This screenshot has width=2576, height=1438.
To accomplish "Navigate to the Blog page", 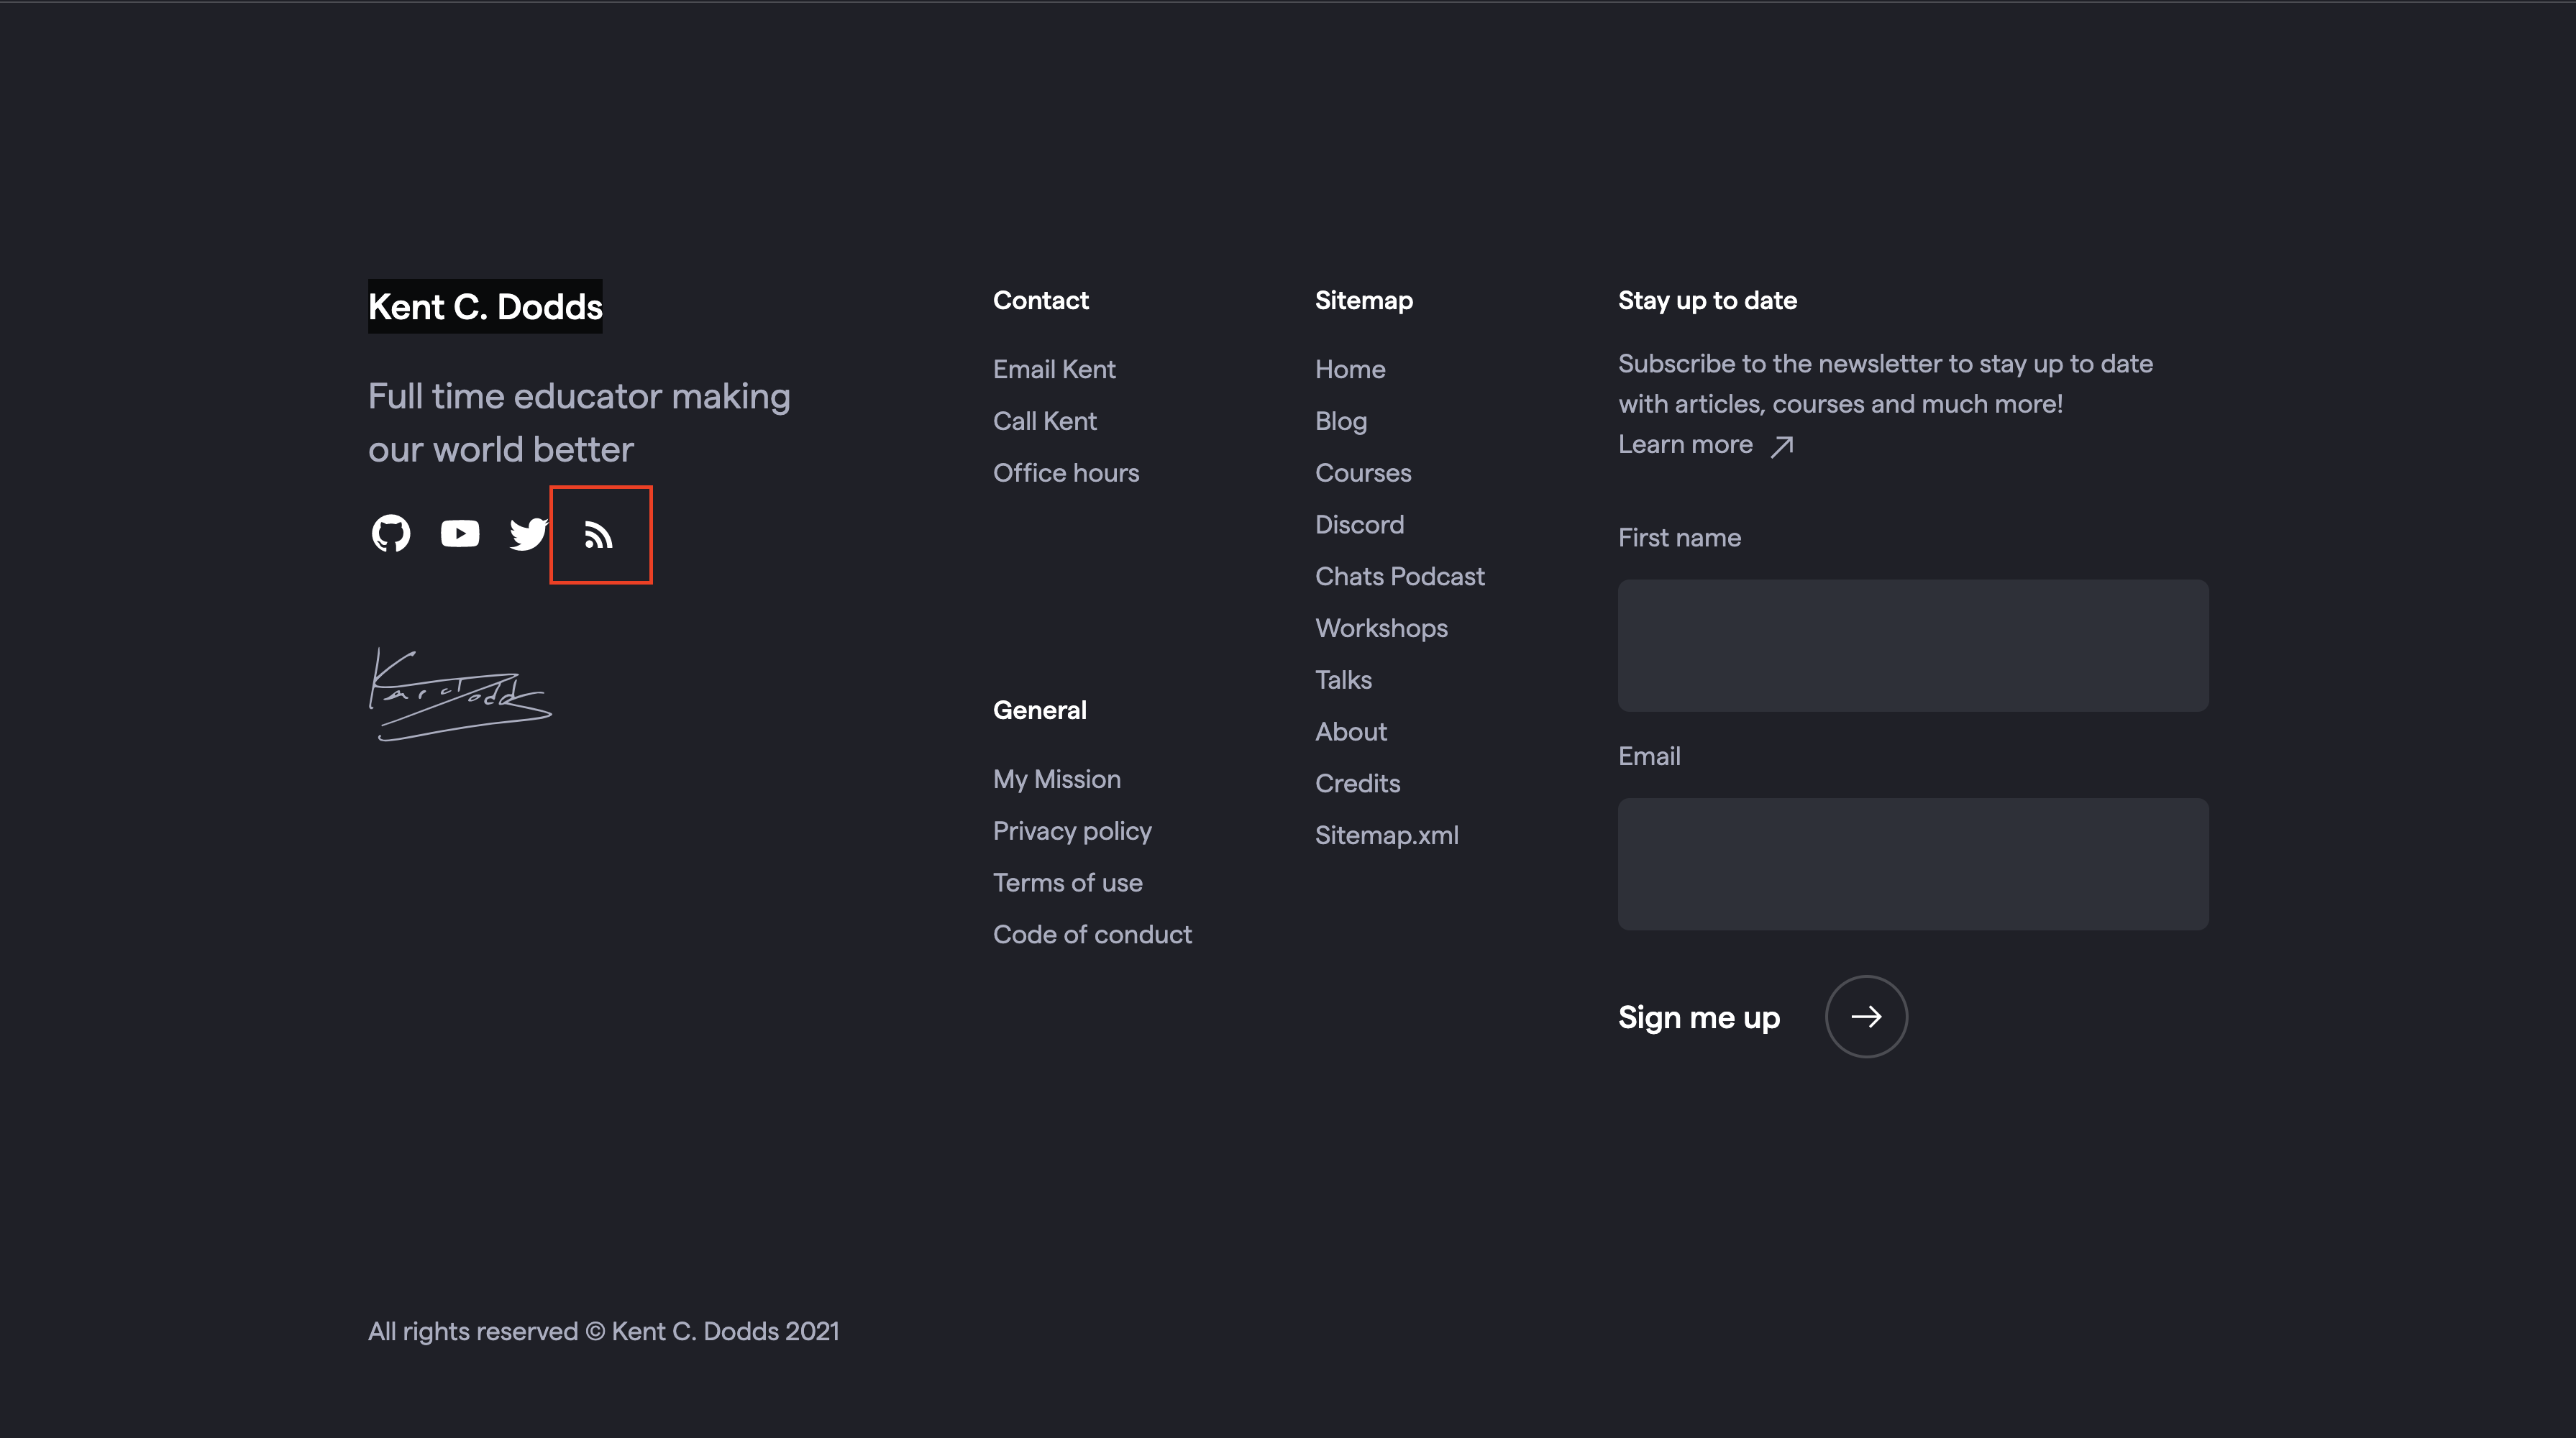I will coord(1340,421).
